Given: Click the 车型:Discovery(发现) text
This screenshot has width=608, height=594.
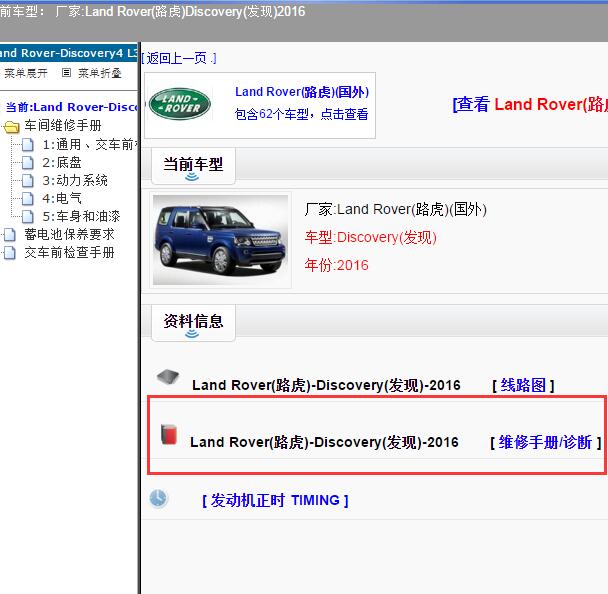Looking at the screenshot, I should 371,237.
